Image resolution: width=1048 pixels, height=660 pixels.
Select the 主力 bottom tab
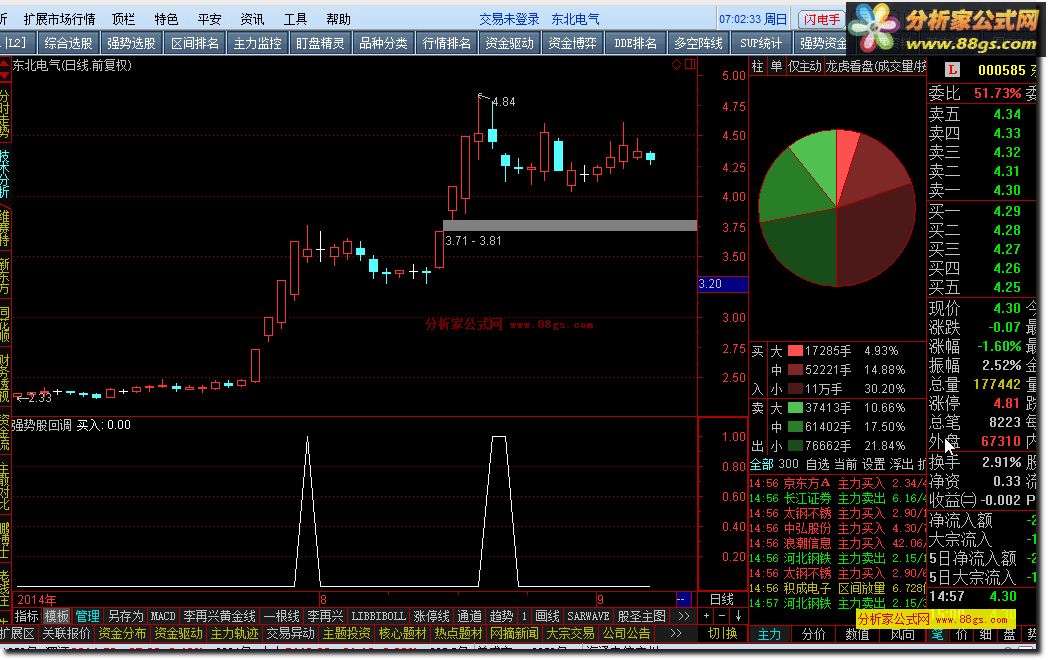pyautogui.click(x=770, y=634)
